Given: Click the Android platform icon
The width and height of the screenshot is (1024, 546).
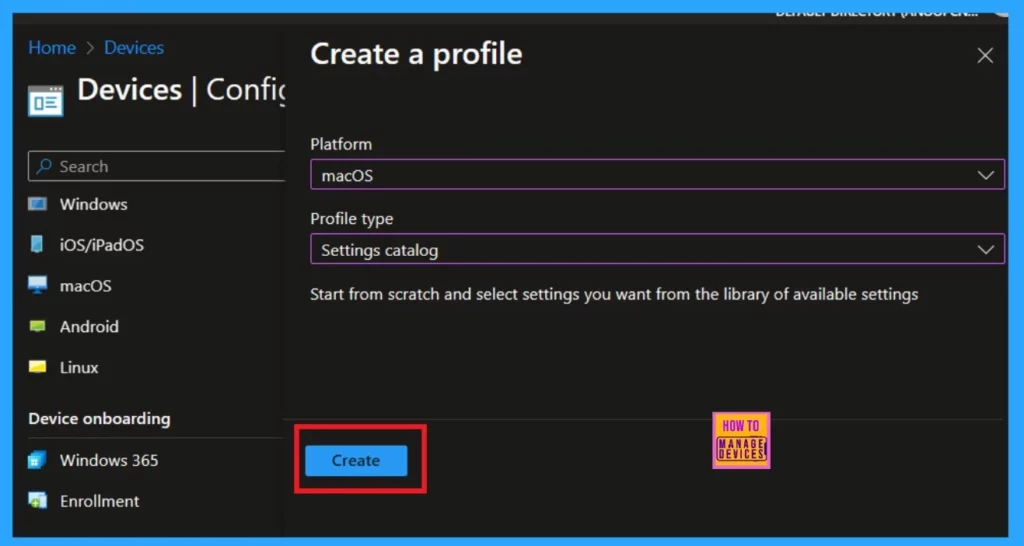Looking at the screenshot, I should [x=37, y=327].
